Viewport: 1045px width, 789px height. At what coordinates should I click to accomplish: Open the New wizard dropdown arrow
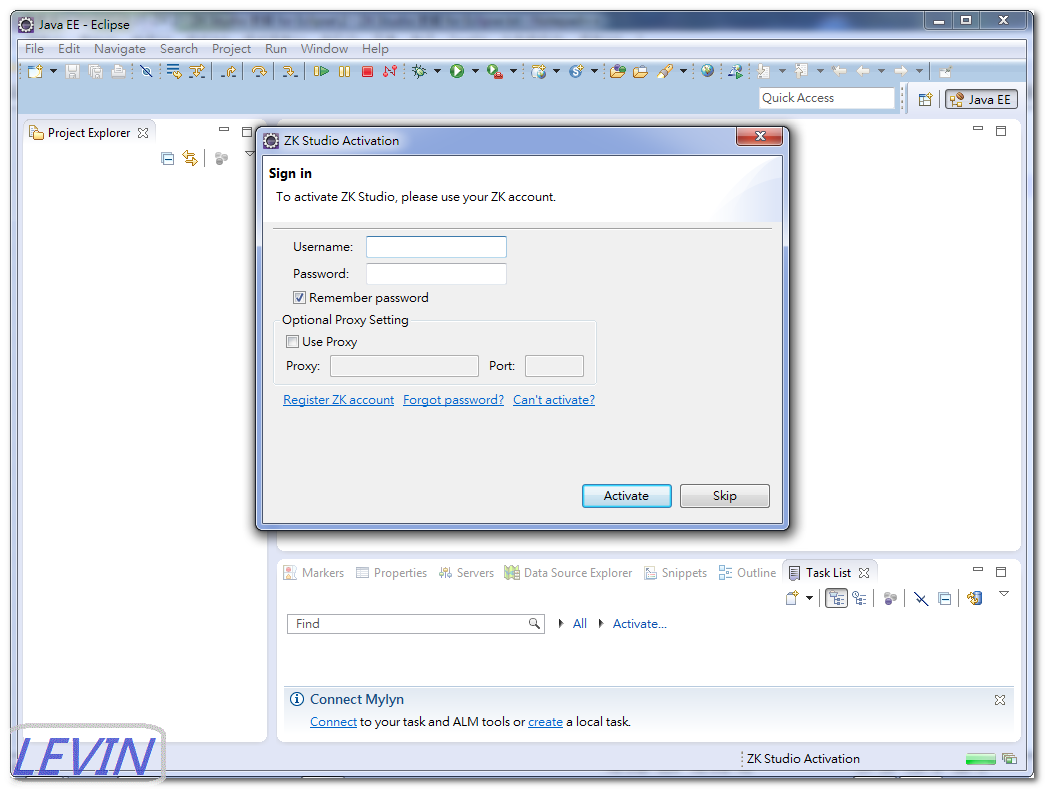(x=53, y=71)
